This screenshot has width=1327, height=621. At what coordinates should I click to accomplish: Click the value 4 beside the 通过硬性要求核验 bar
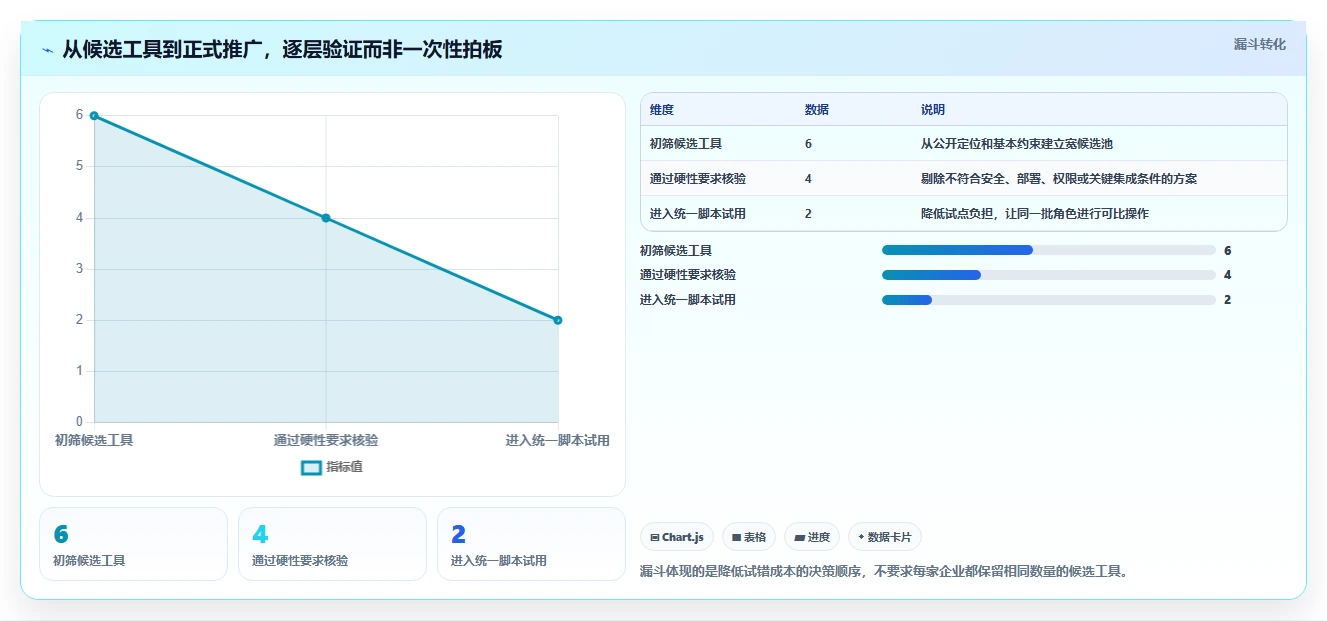click(1227, 275)
